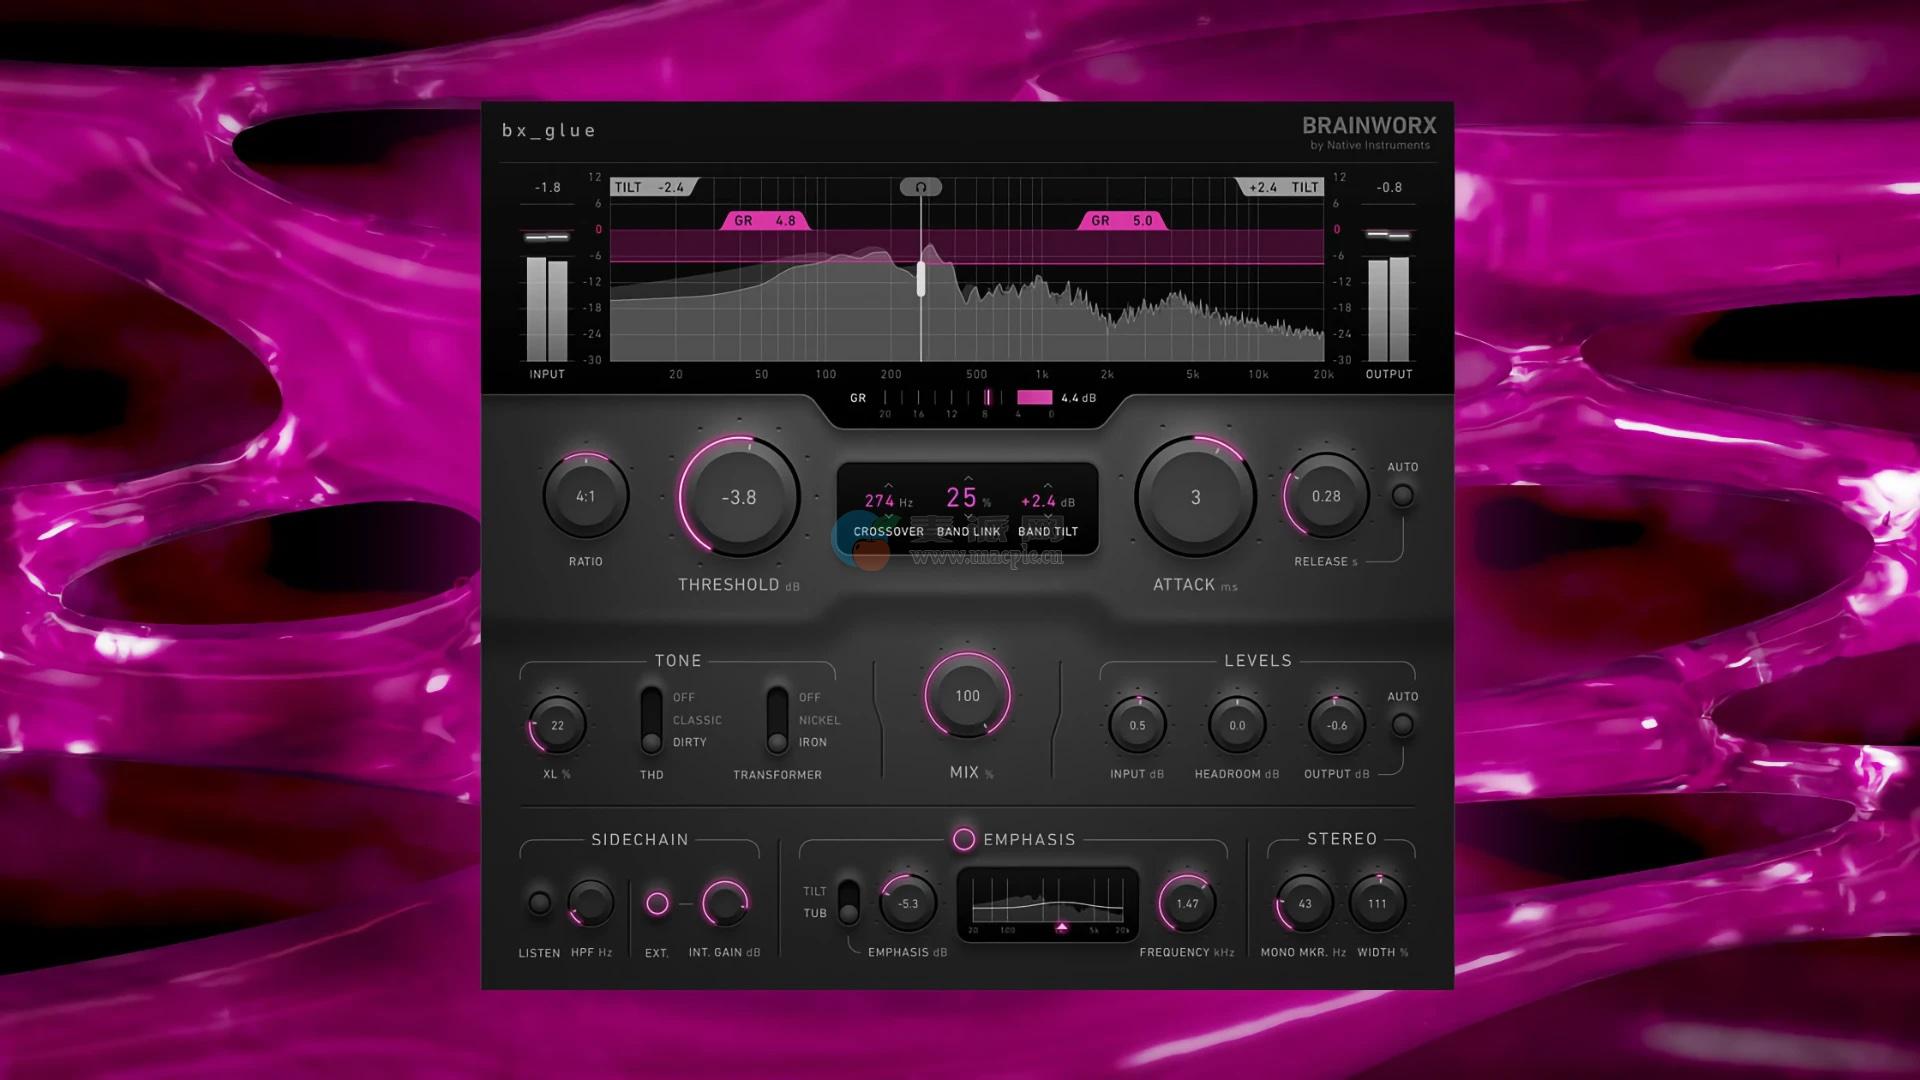Increase Band Tilt with up chevron
The height and width of the screenshot is (1080, 1920).
(1048, 484)
